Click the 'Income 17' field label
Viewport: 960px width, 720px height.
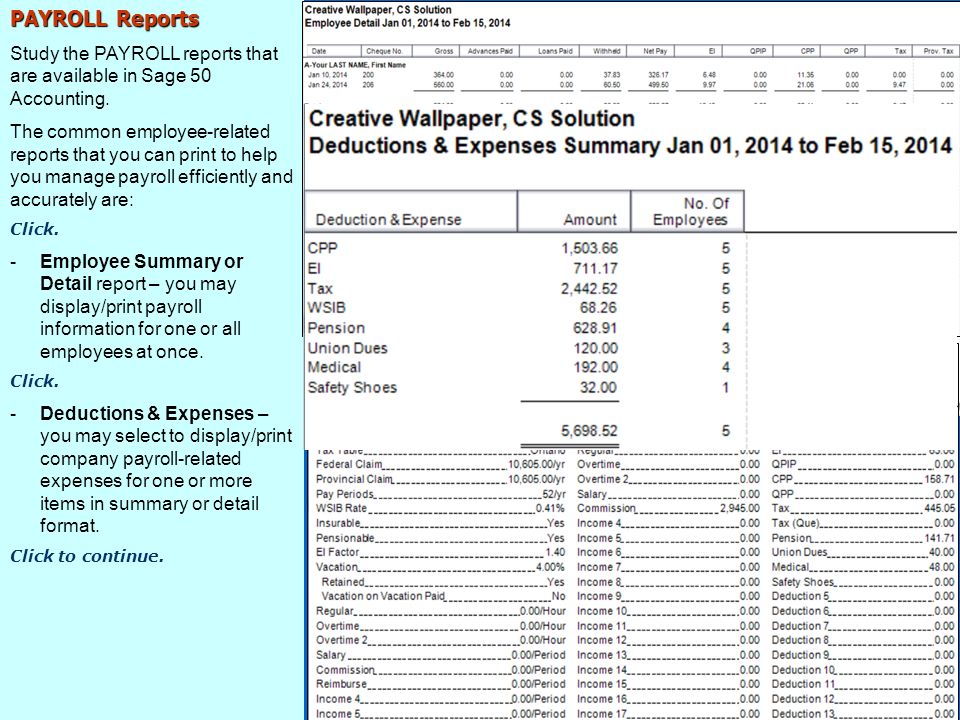coord(602,714)
